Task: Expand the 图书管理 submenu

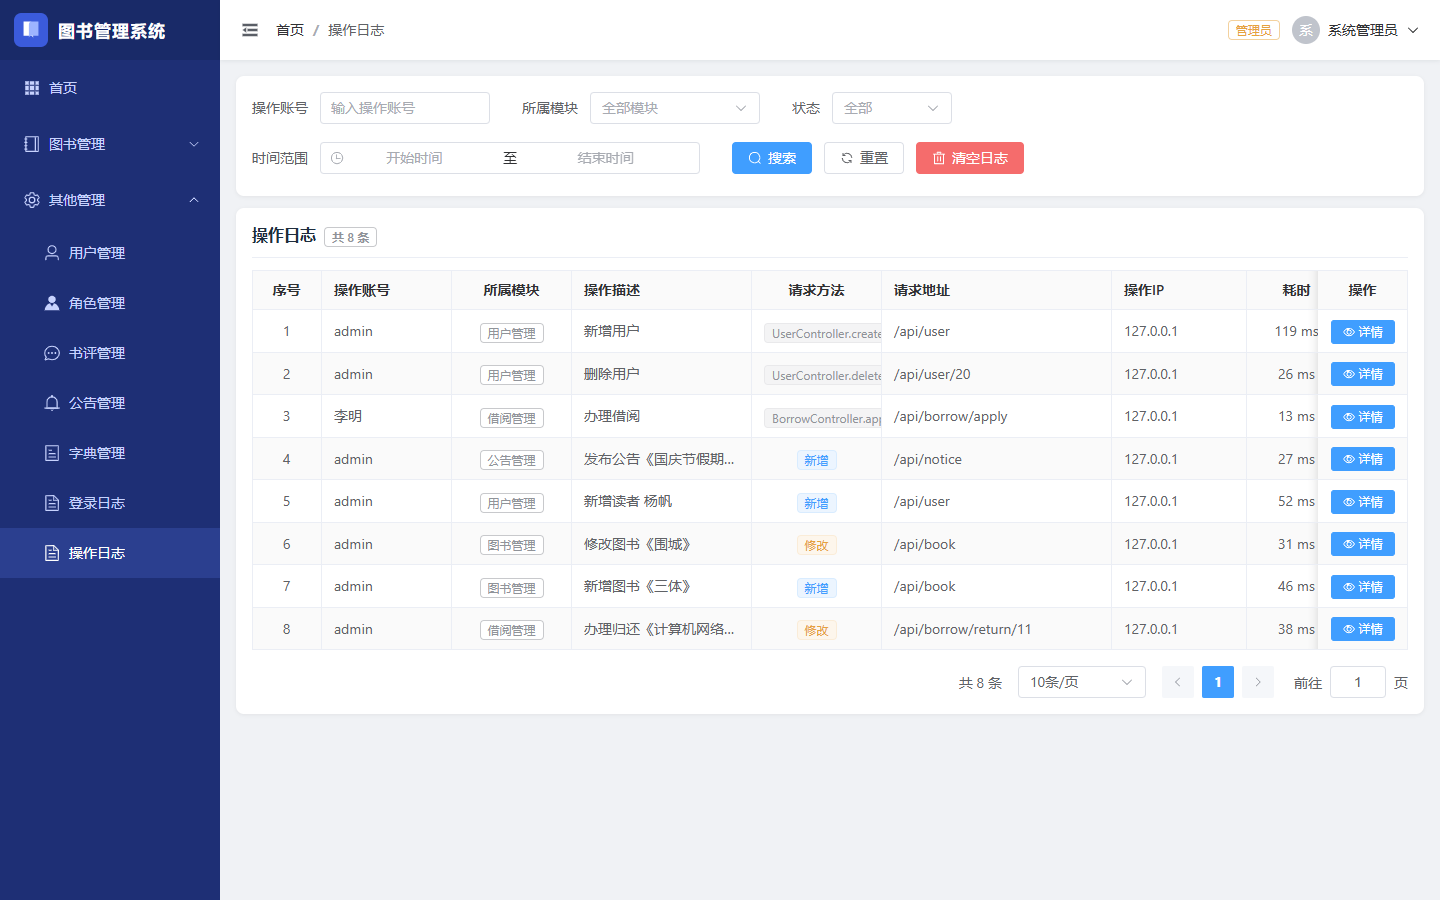Action: [x=110, y=144]
